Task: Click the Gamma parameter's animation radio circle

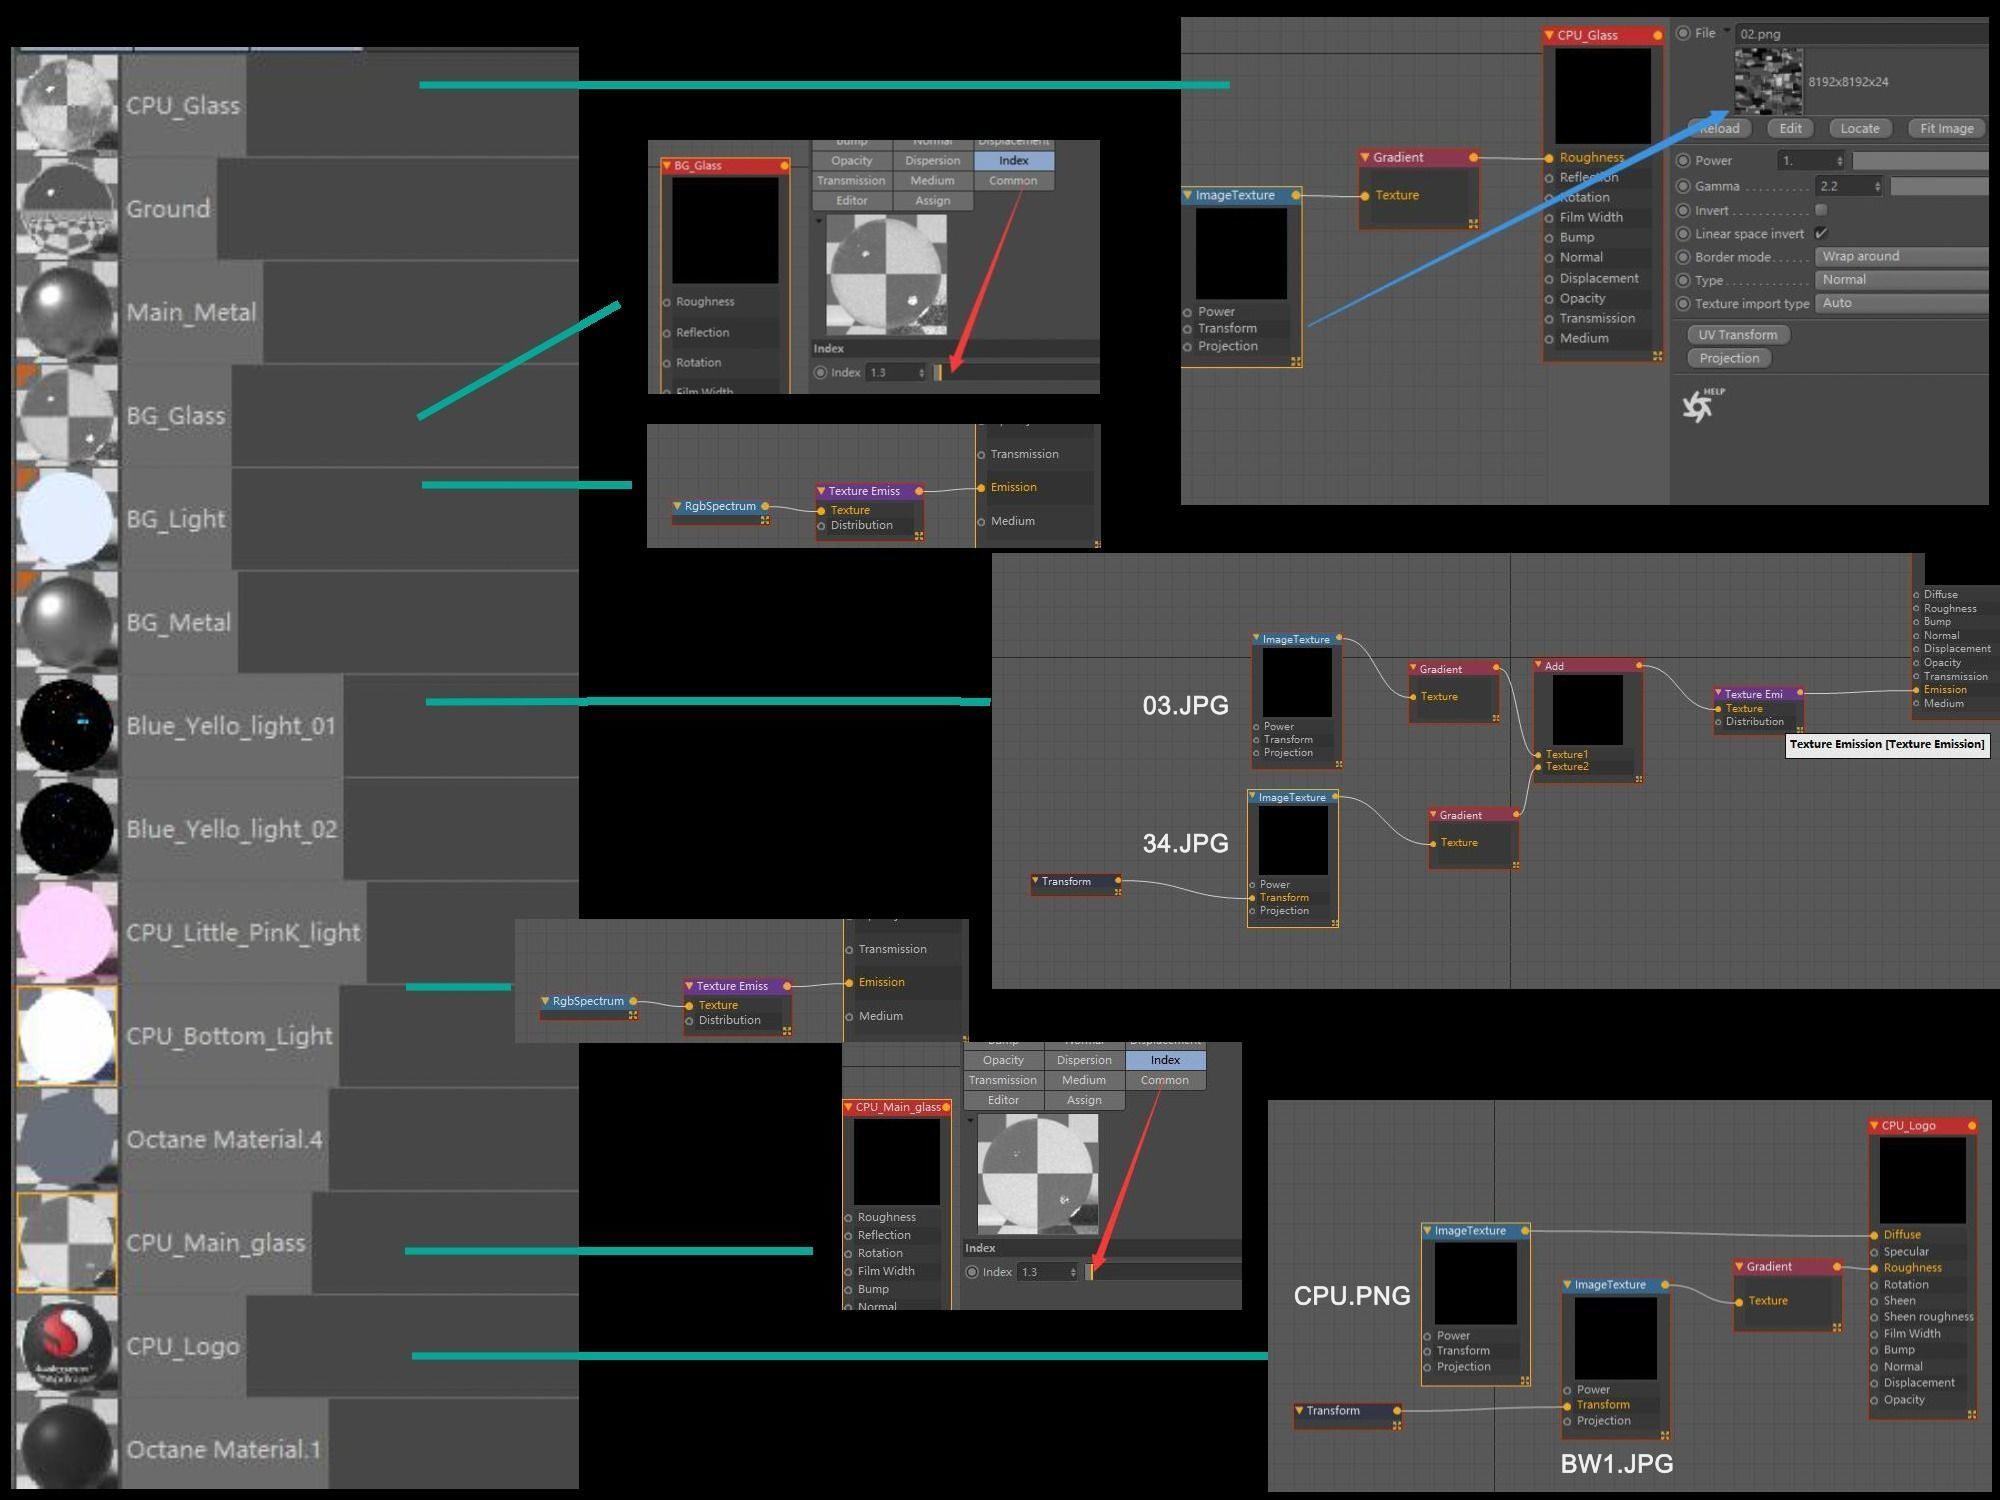Action: pyautogui.click(x=1683, y=186)
